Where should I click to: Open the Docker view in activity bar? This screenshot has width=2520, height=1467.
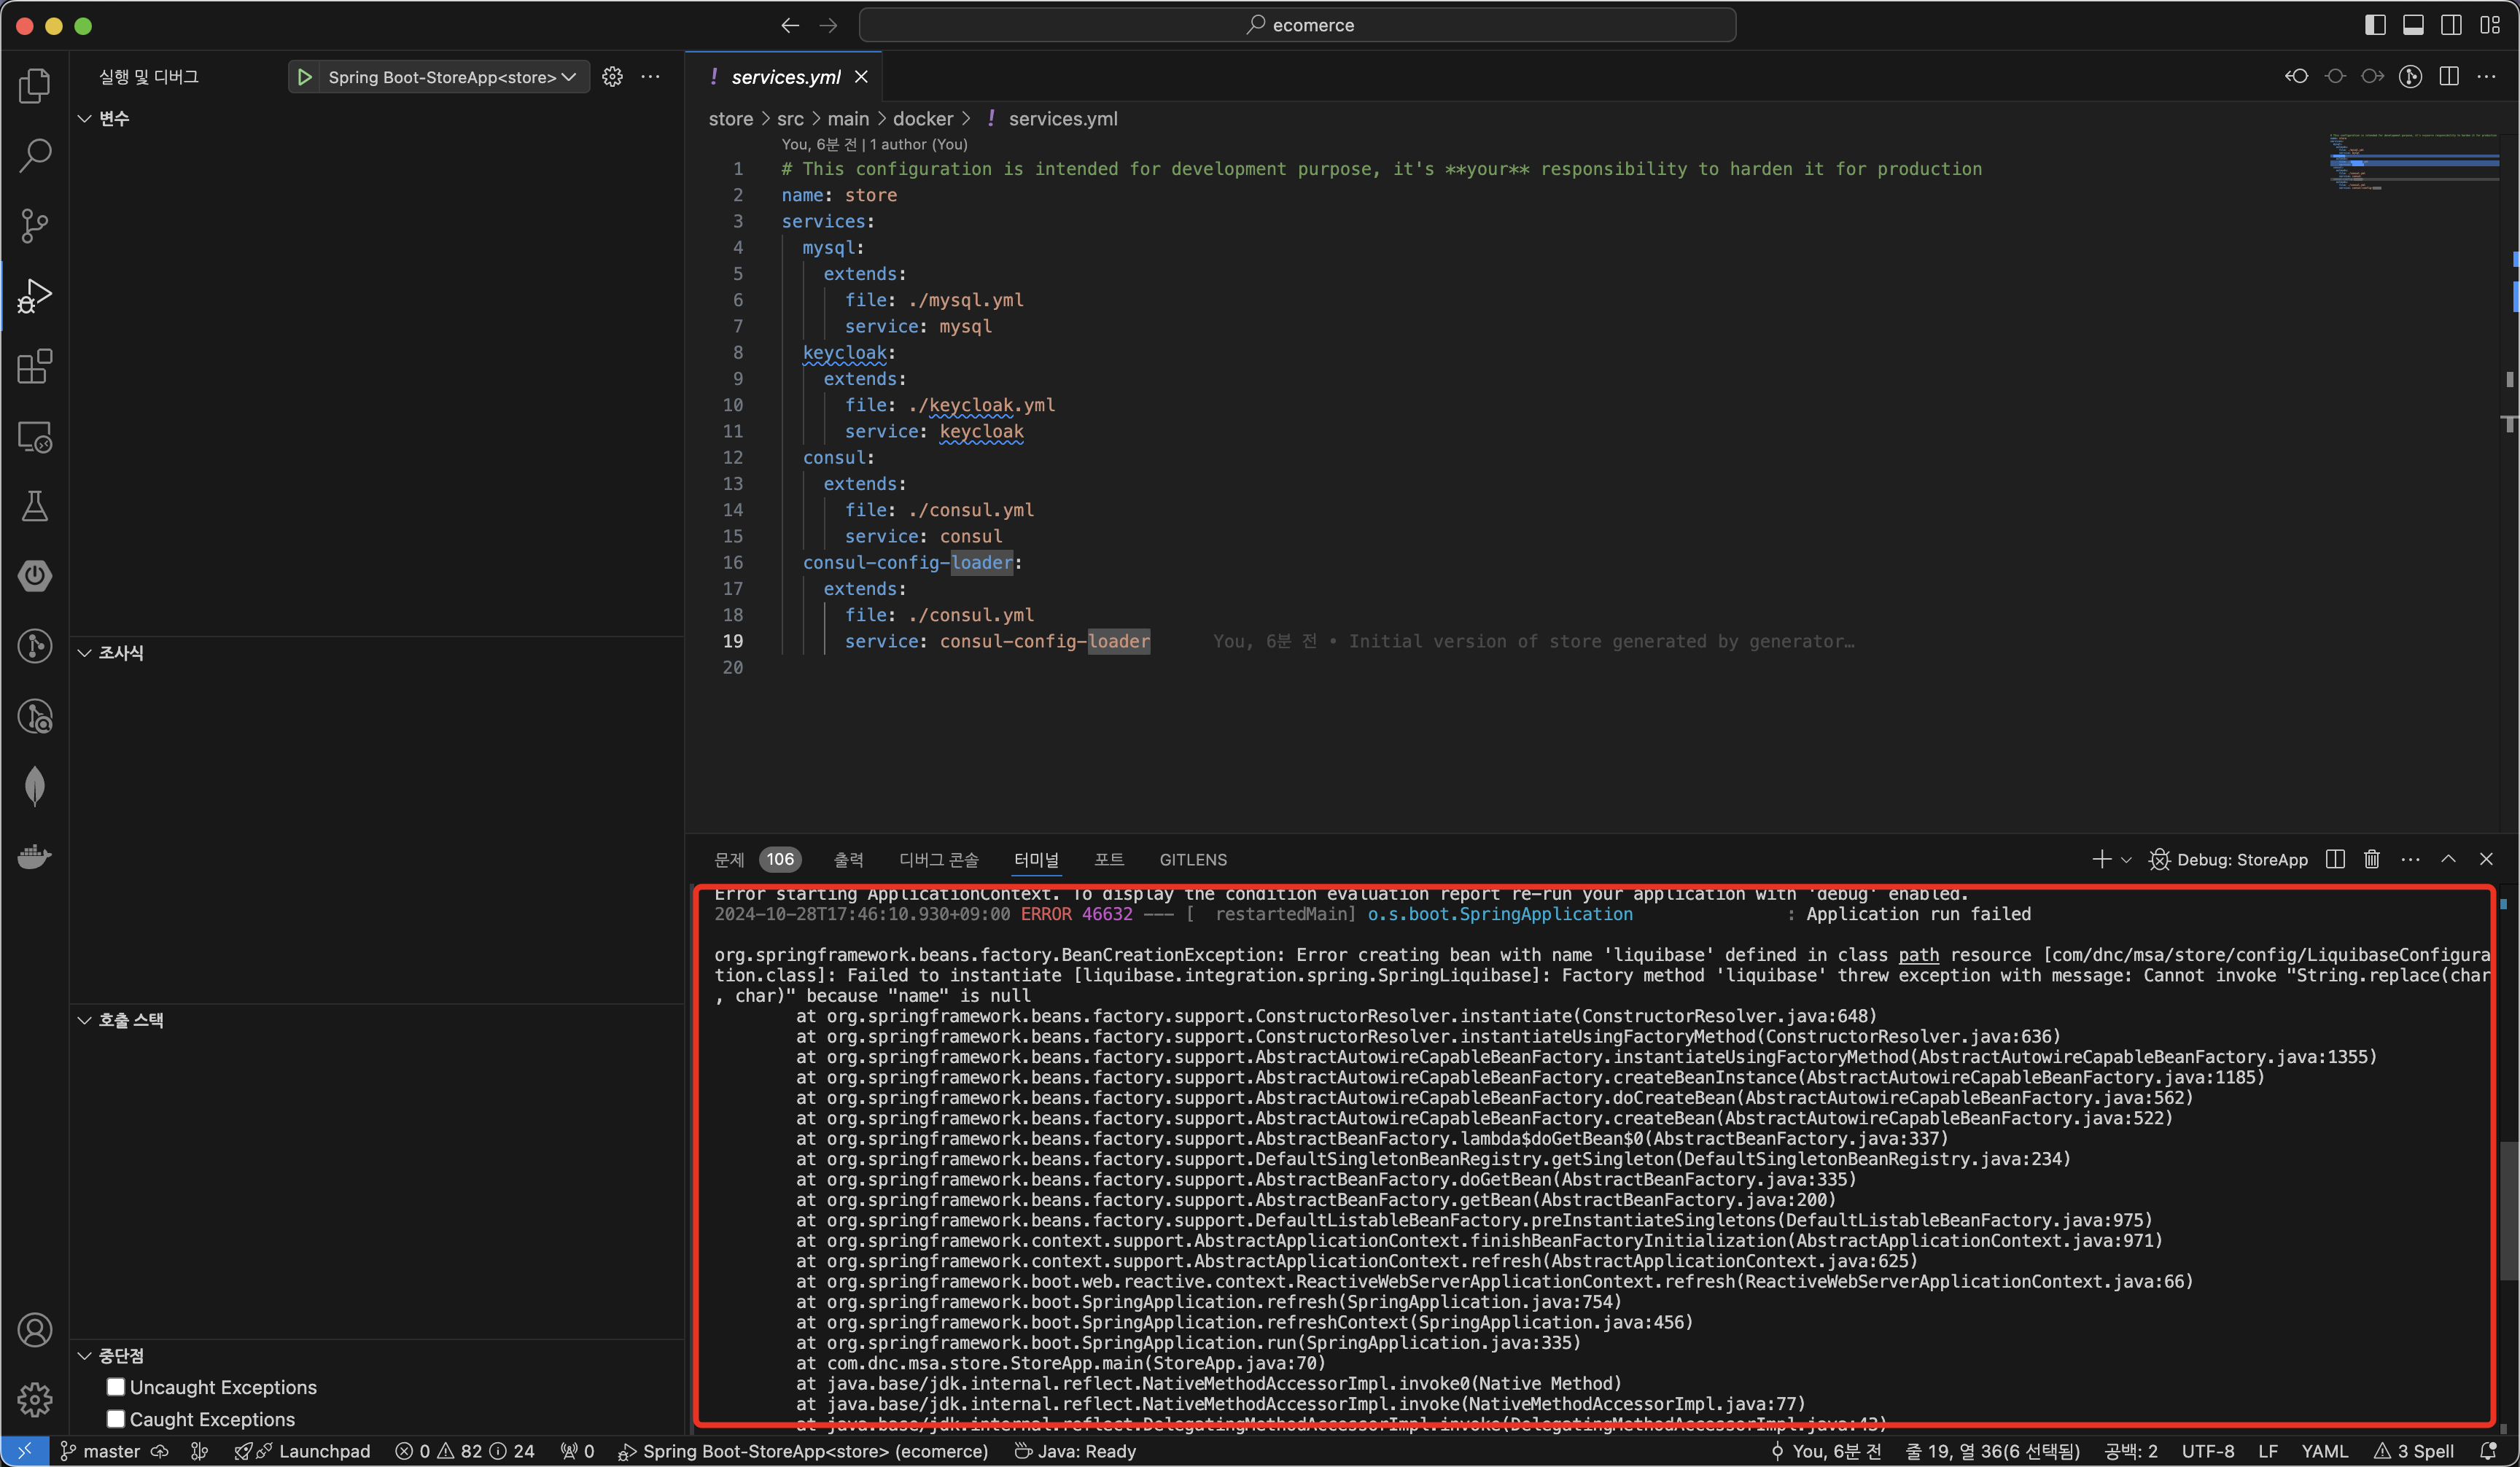[35, 857]
